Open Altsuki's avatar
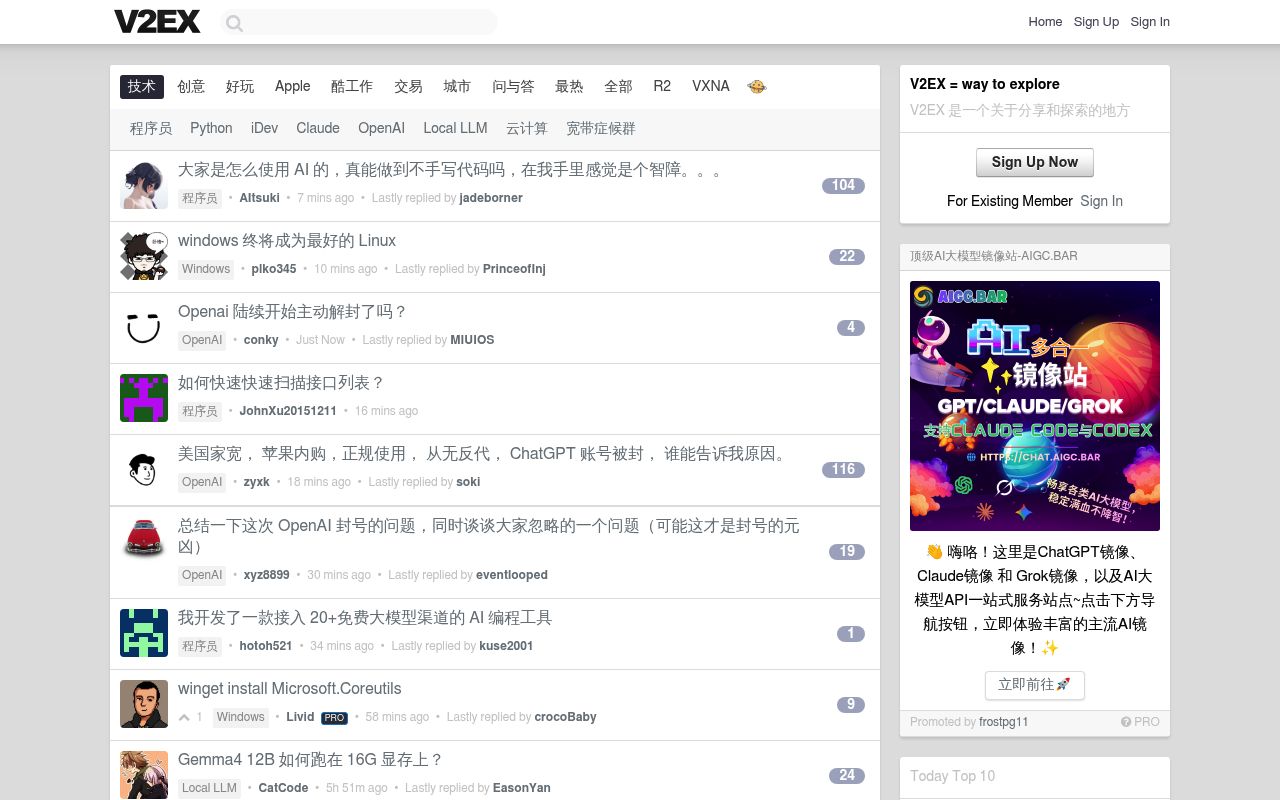 coord(144,185)
